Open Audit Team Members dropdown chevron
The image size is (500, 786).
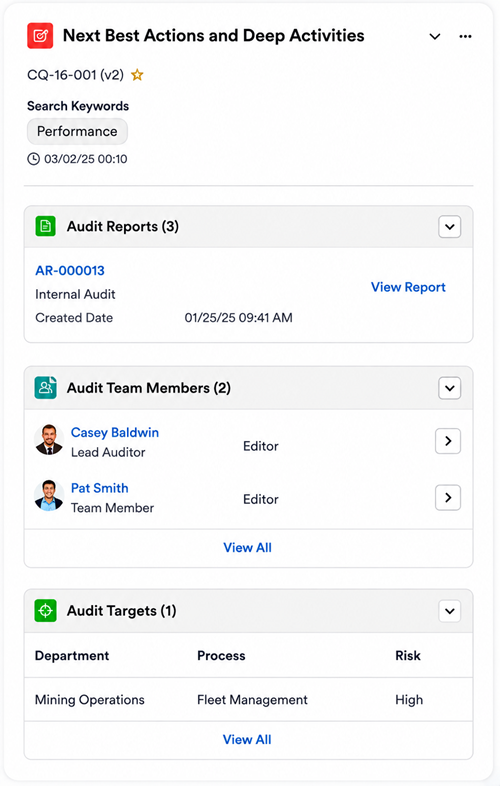click(x=450, y=388)
